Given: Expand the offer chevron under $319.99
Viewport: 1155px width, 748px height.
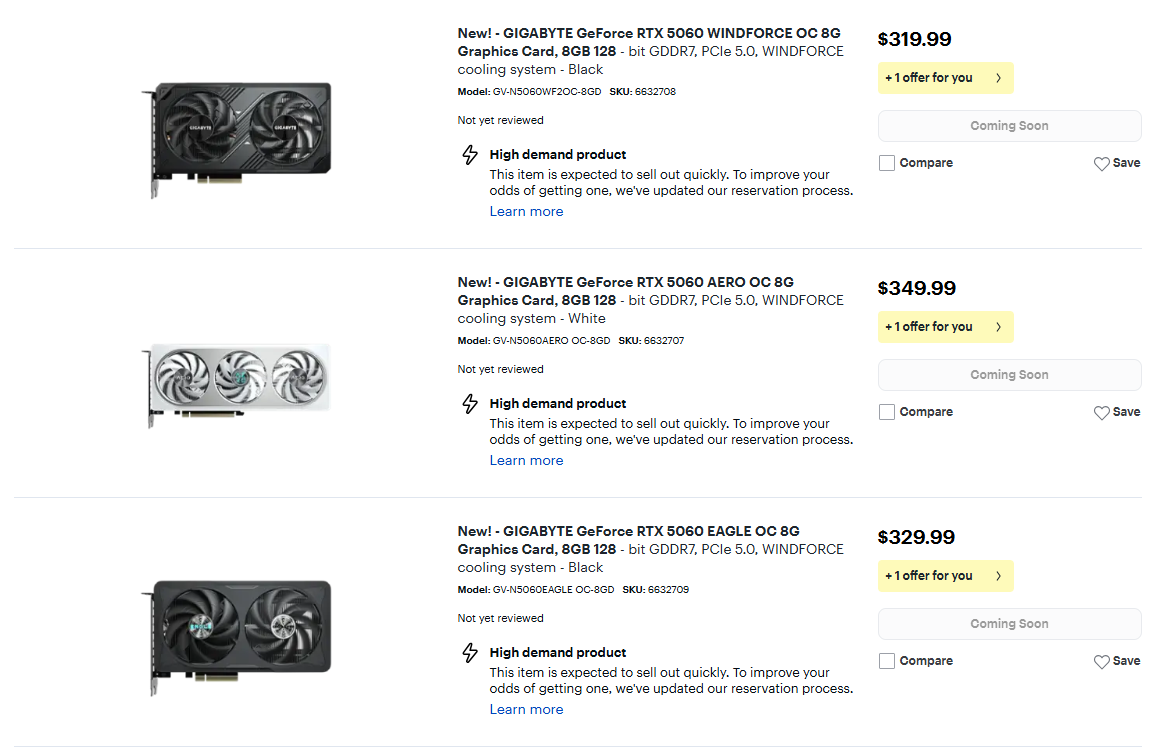Looking at the screenshot, I should 998,78.
